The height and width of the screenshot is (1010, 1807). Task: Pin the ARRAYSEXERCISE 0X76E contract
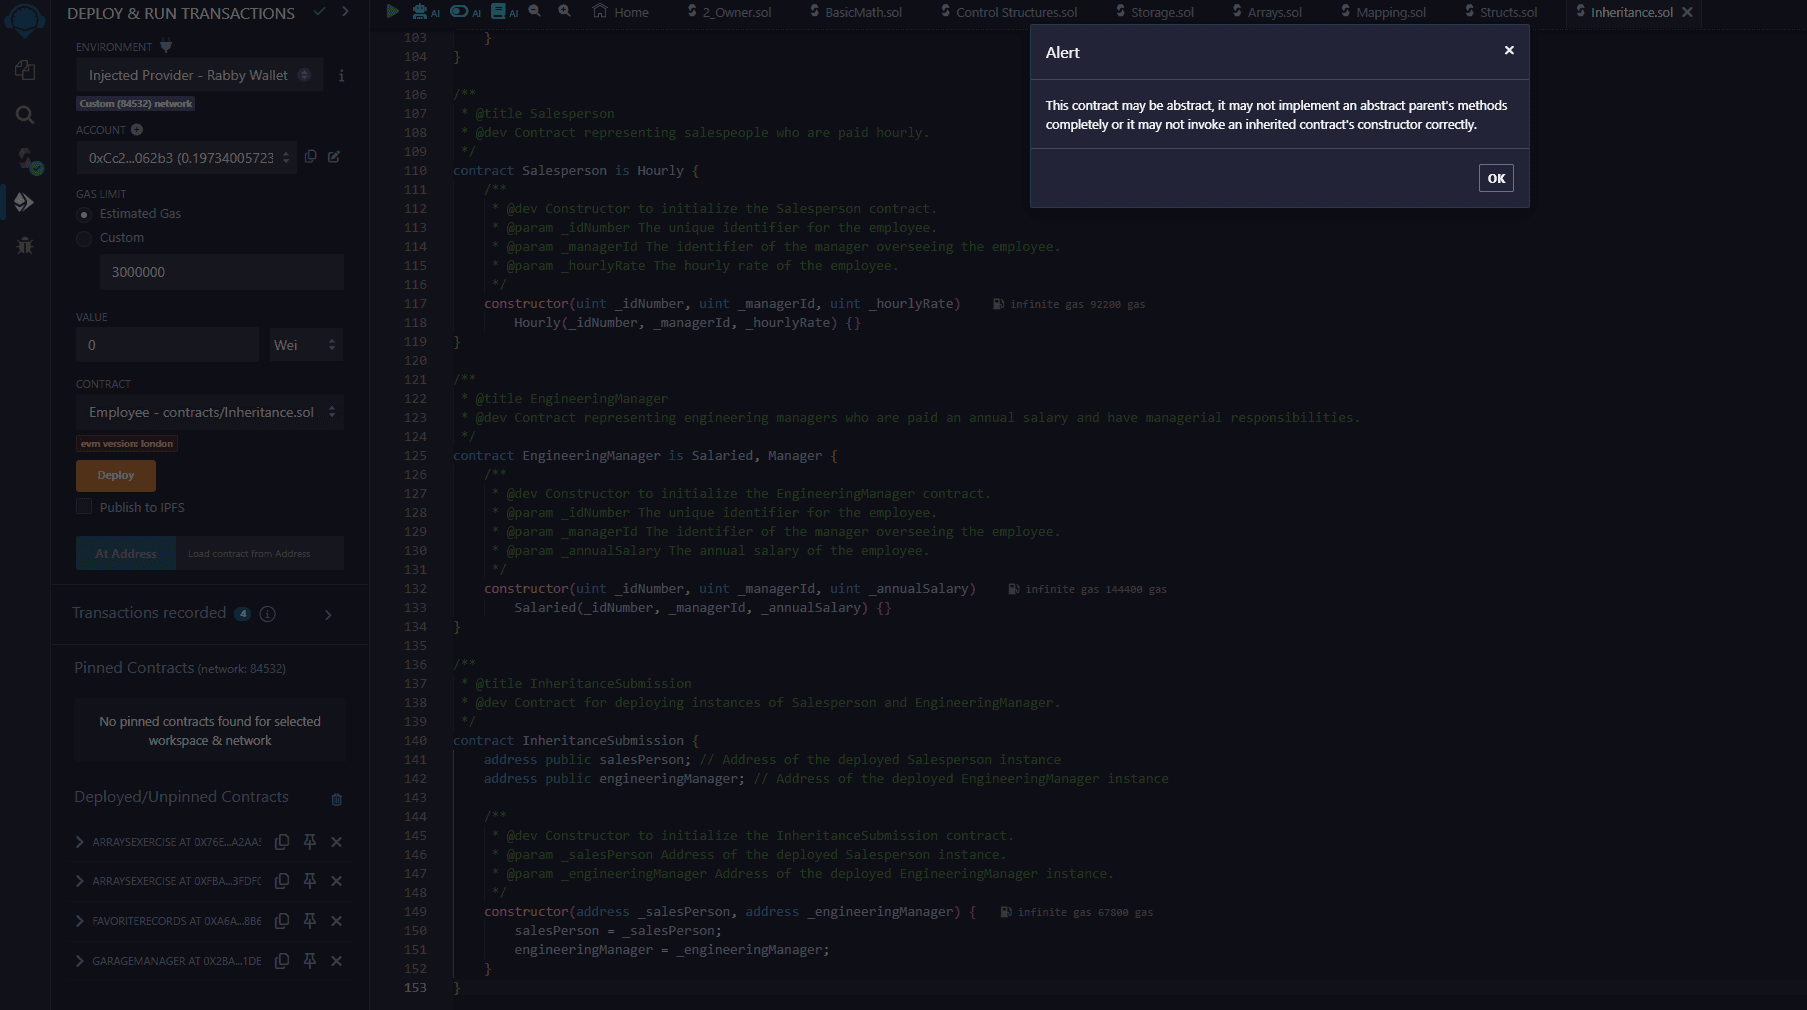pyautogui.click(x=310, y=842)
